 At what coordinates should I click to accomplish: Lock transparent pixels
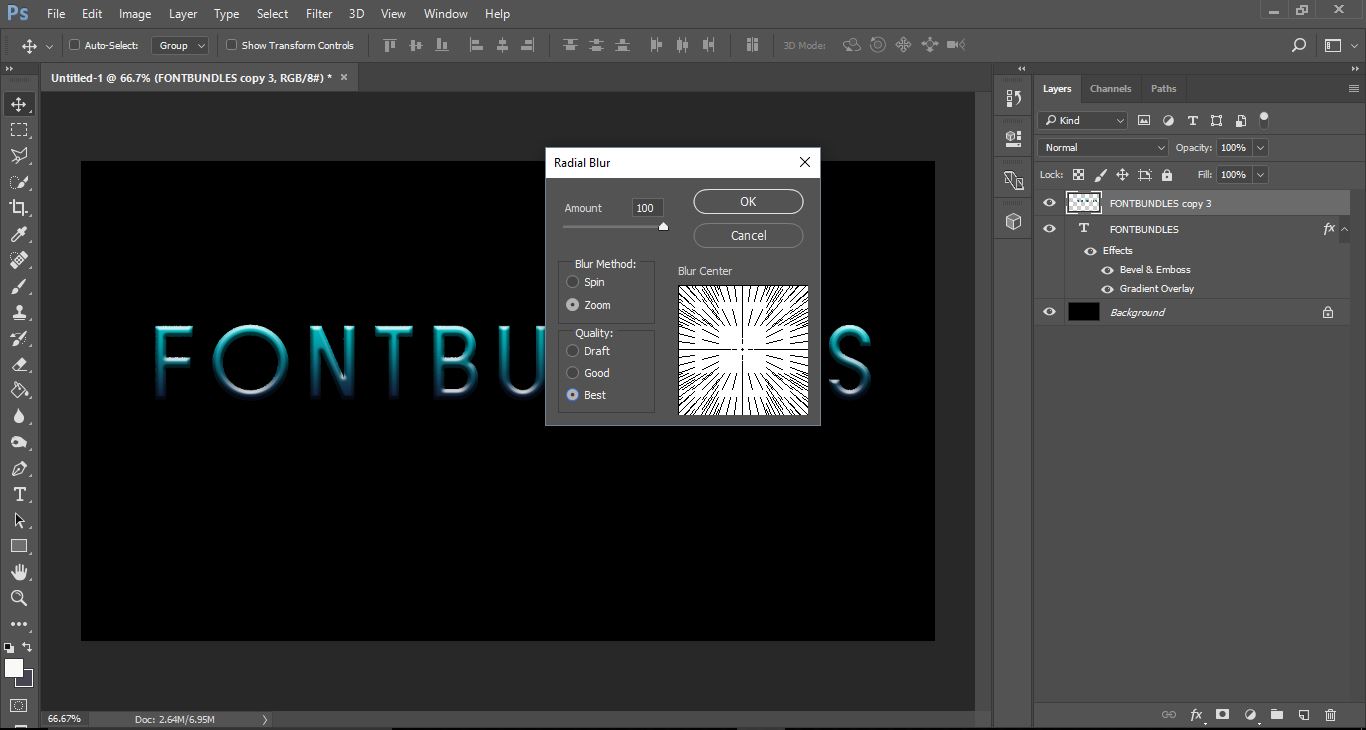click(1078, 175)
